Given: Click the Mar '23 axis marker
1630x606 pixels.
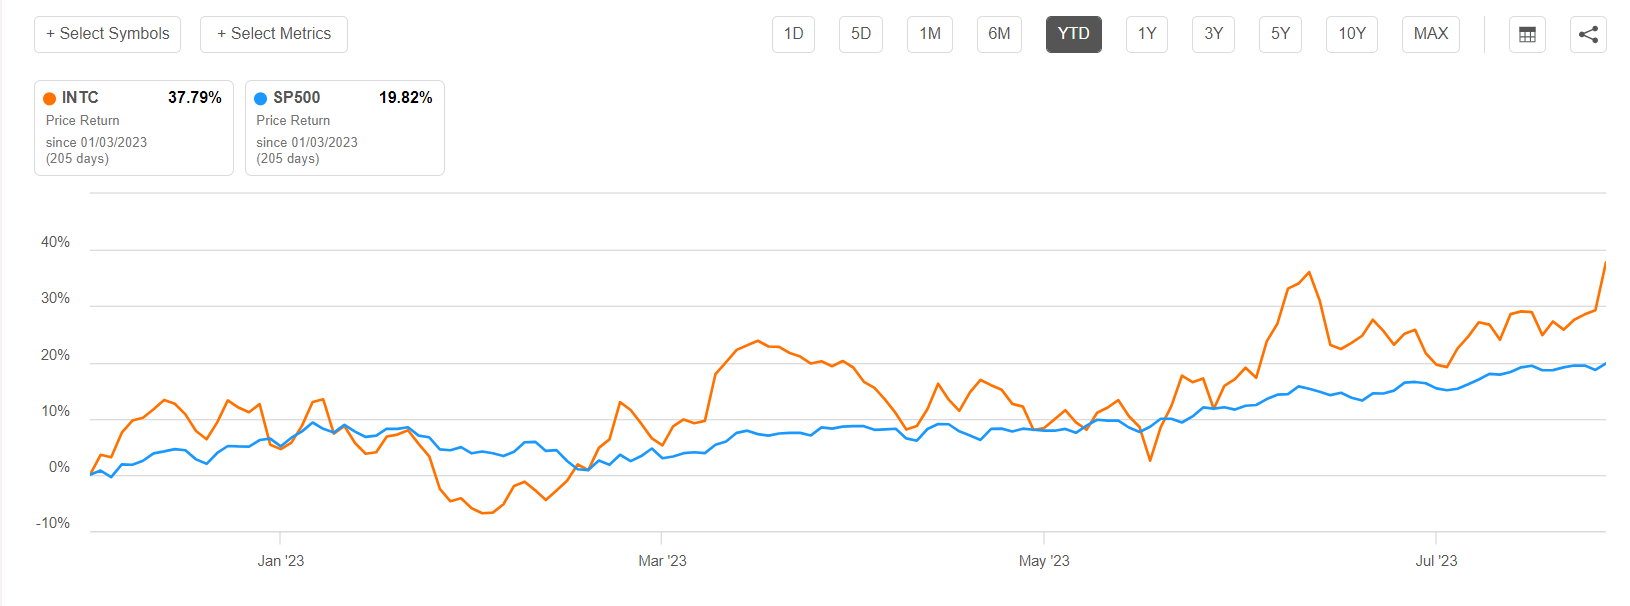Looking at the screenshot, I should (x=662, y=561).
